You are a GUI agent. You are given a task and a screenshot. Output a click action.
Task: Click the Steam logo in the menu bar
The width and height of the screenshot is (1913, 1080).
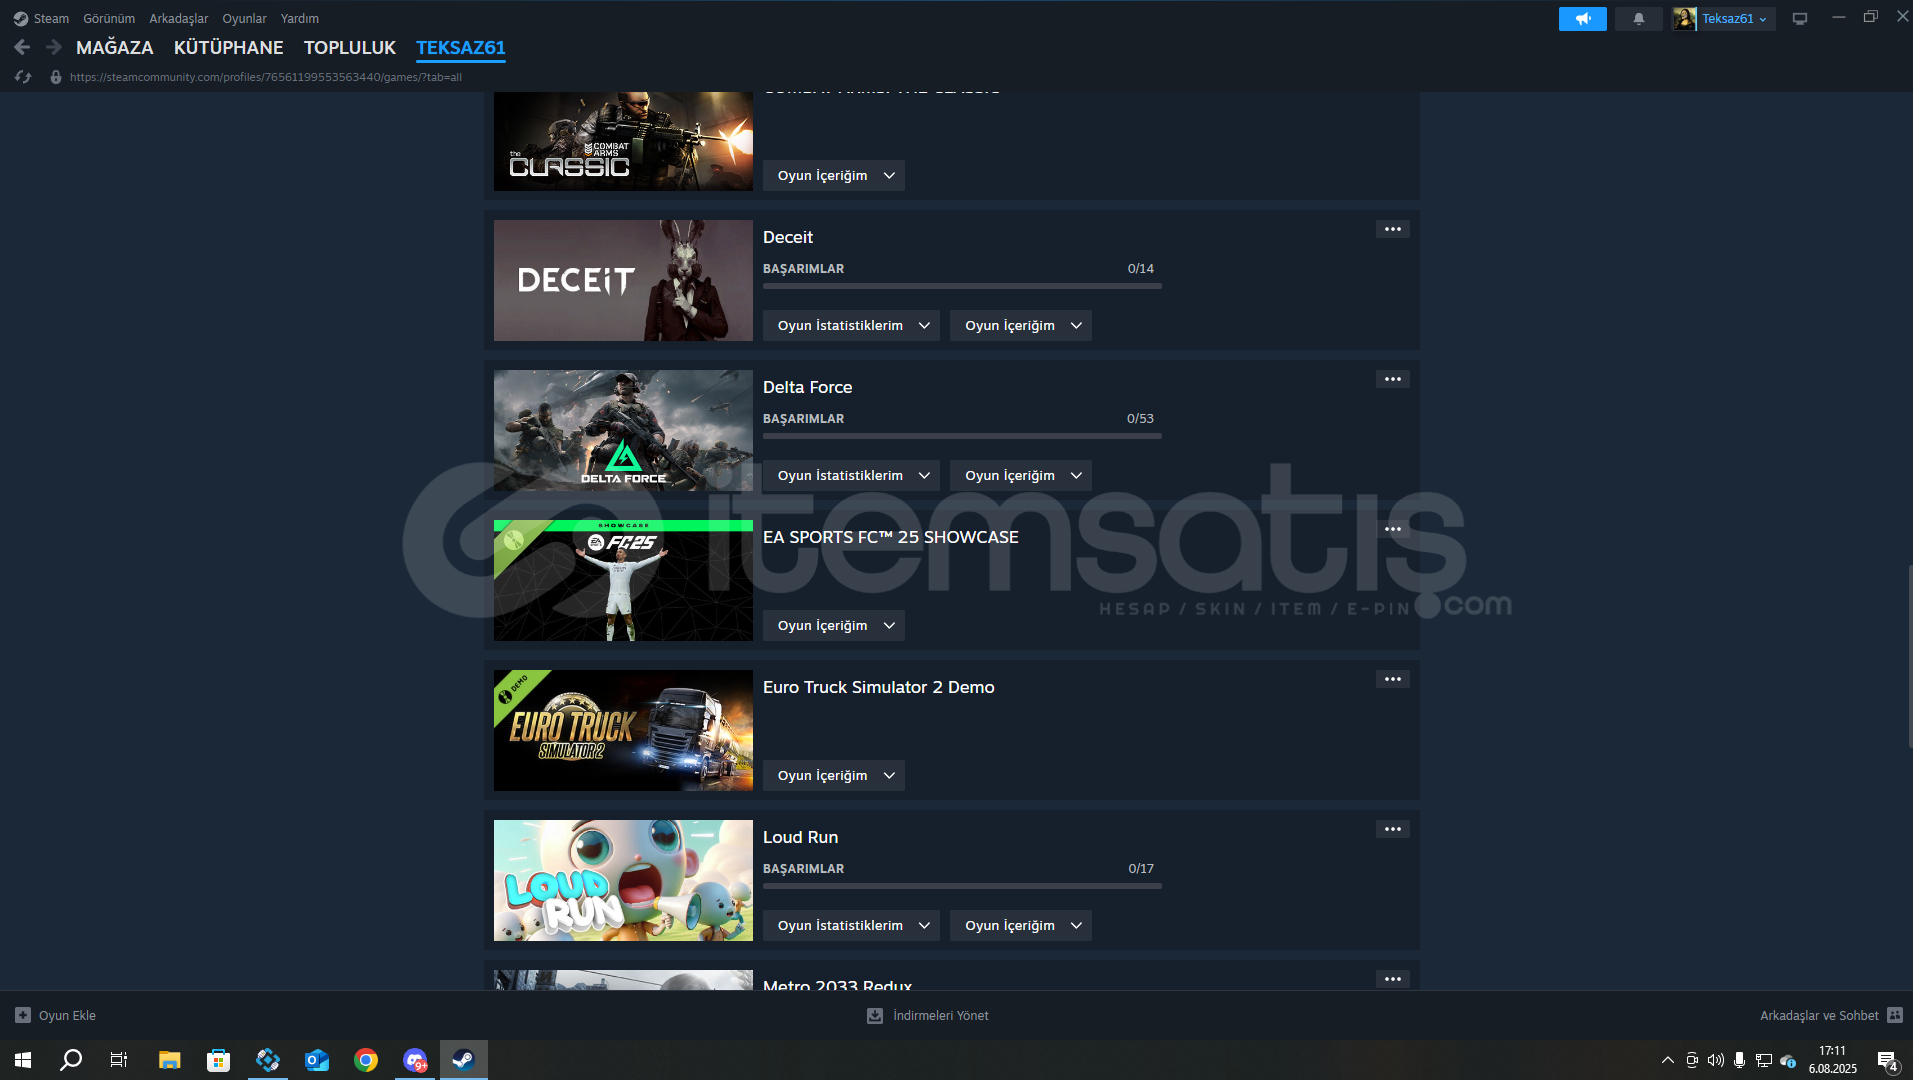pos(20,19)
